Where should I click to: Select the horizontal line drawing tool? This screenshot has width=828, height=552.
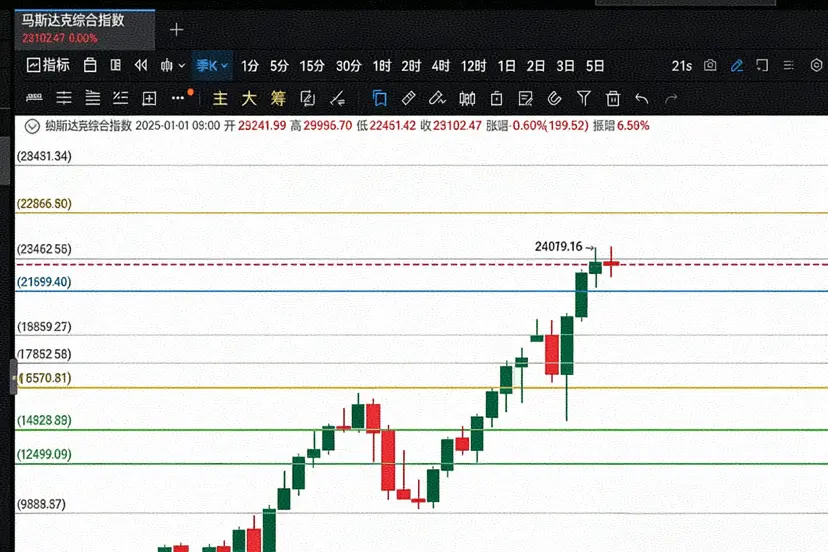(x=64, y=98)
